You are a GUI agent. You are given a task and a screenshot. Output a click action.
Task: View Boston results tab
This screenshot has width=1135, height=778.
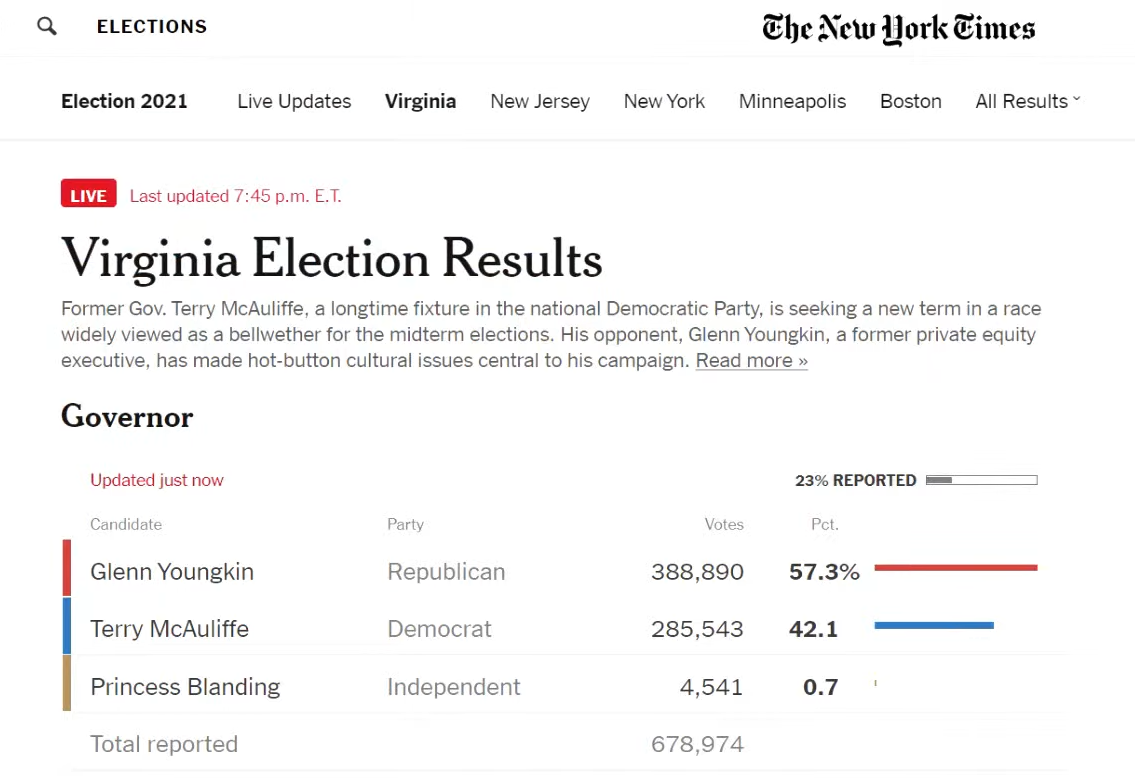click(x=911, y=101)
